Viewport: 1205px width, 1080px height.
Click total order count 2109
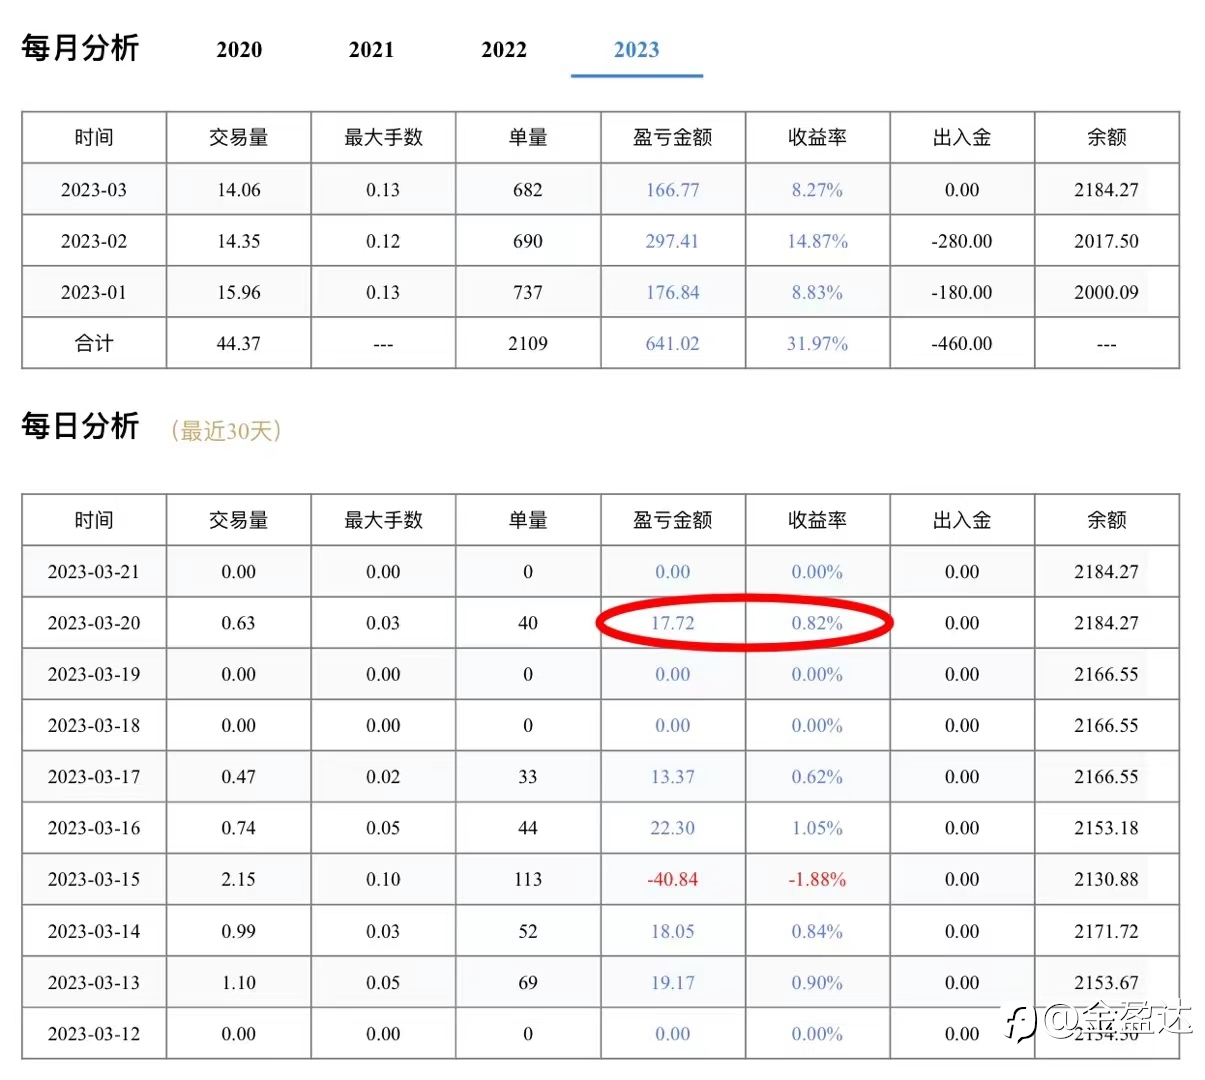[528, 344]
